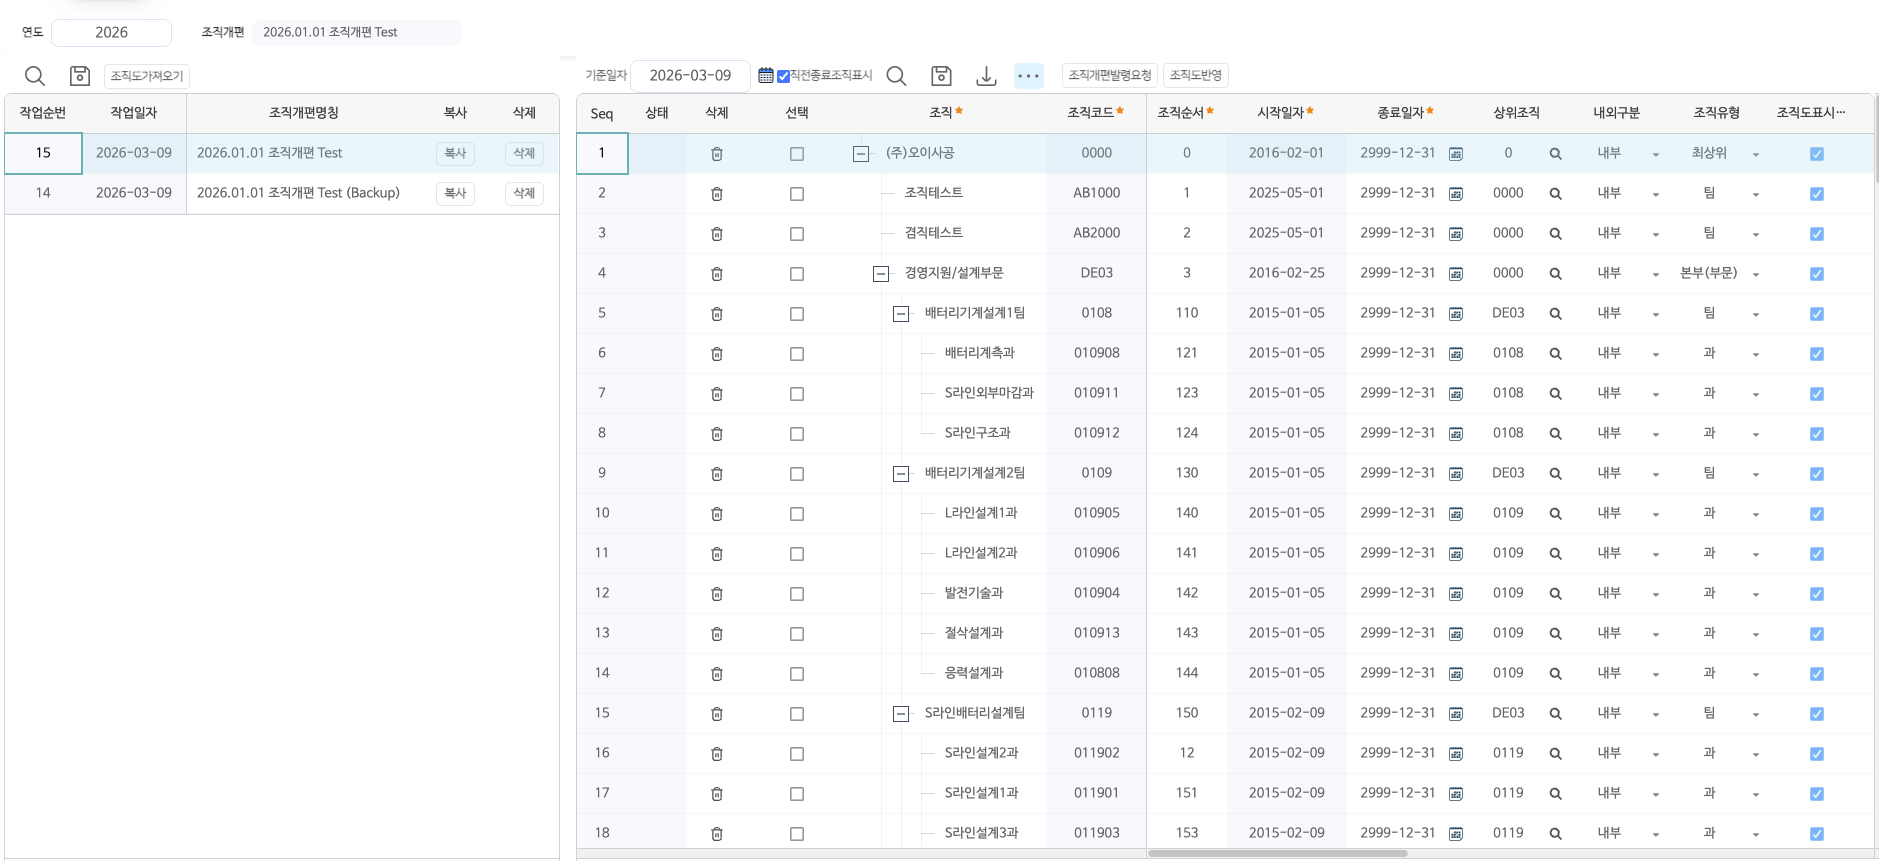
Task: Search parent org for S라인외부마감과 row
Action: click(1556, 394)
